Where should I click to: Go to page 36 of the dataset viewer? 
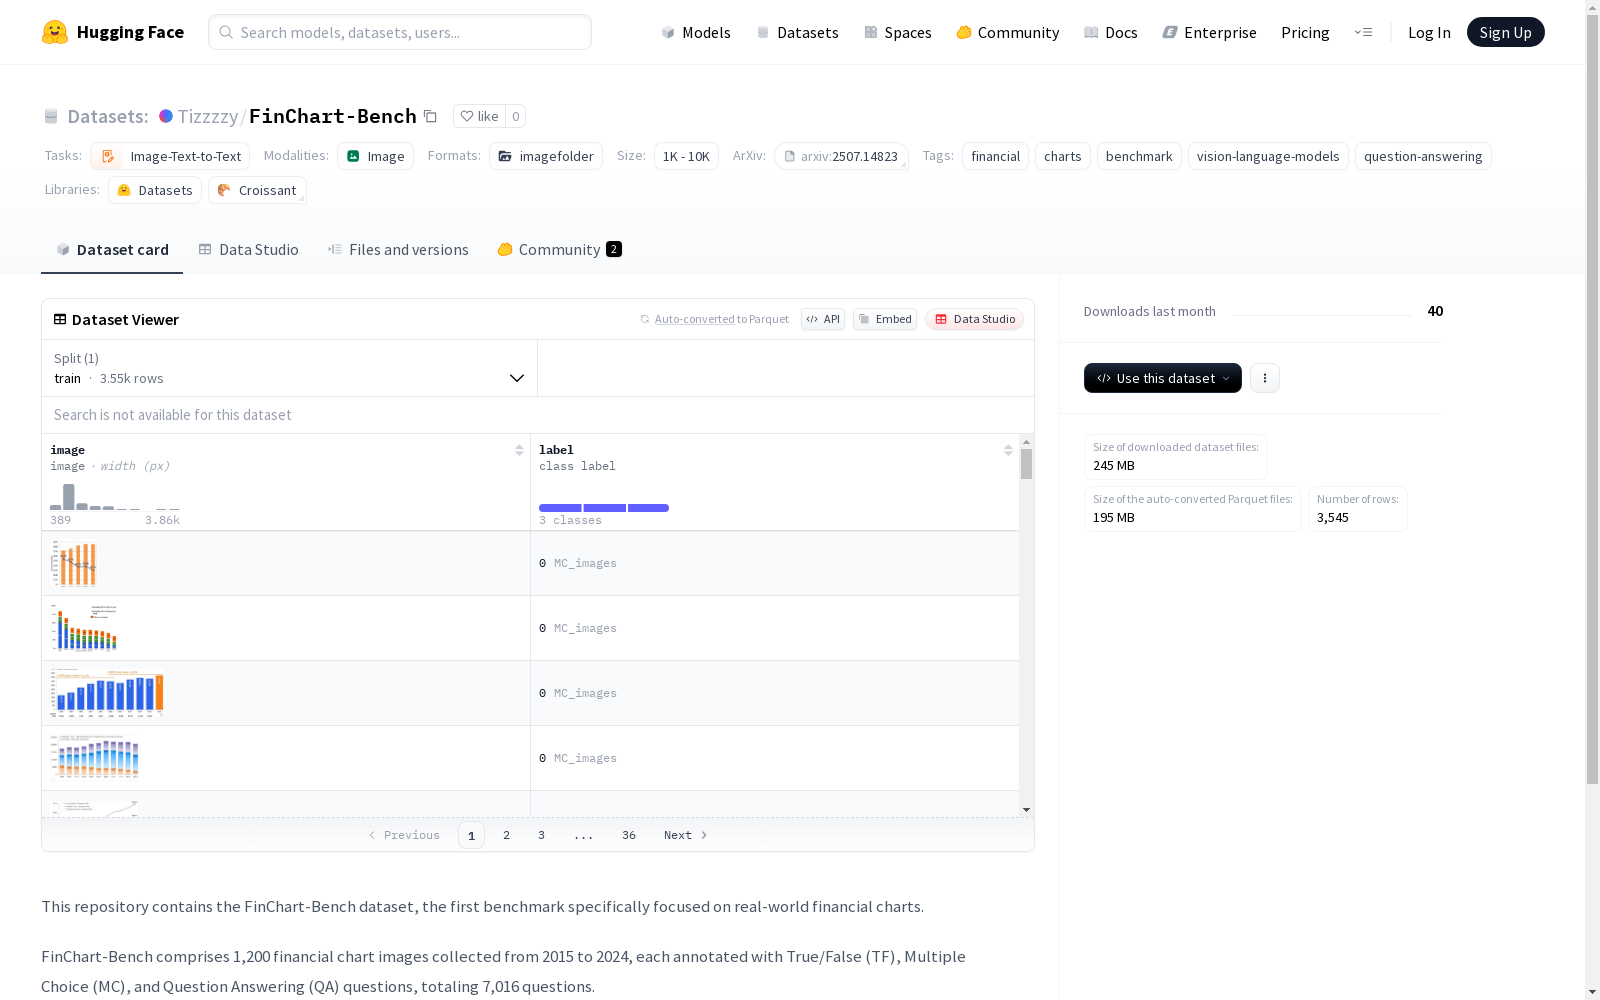tap(629, 835)
